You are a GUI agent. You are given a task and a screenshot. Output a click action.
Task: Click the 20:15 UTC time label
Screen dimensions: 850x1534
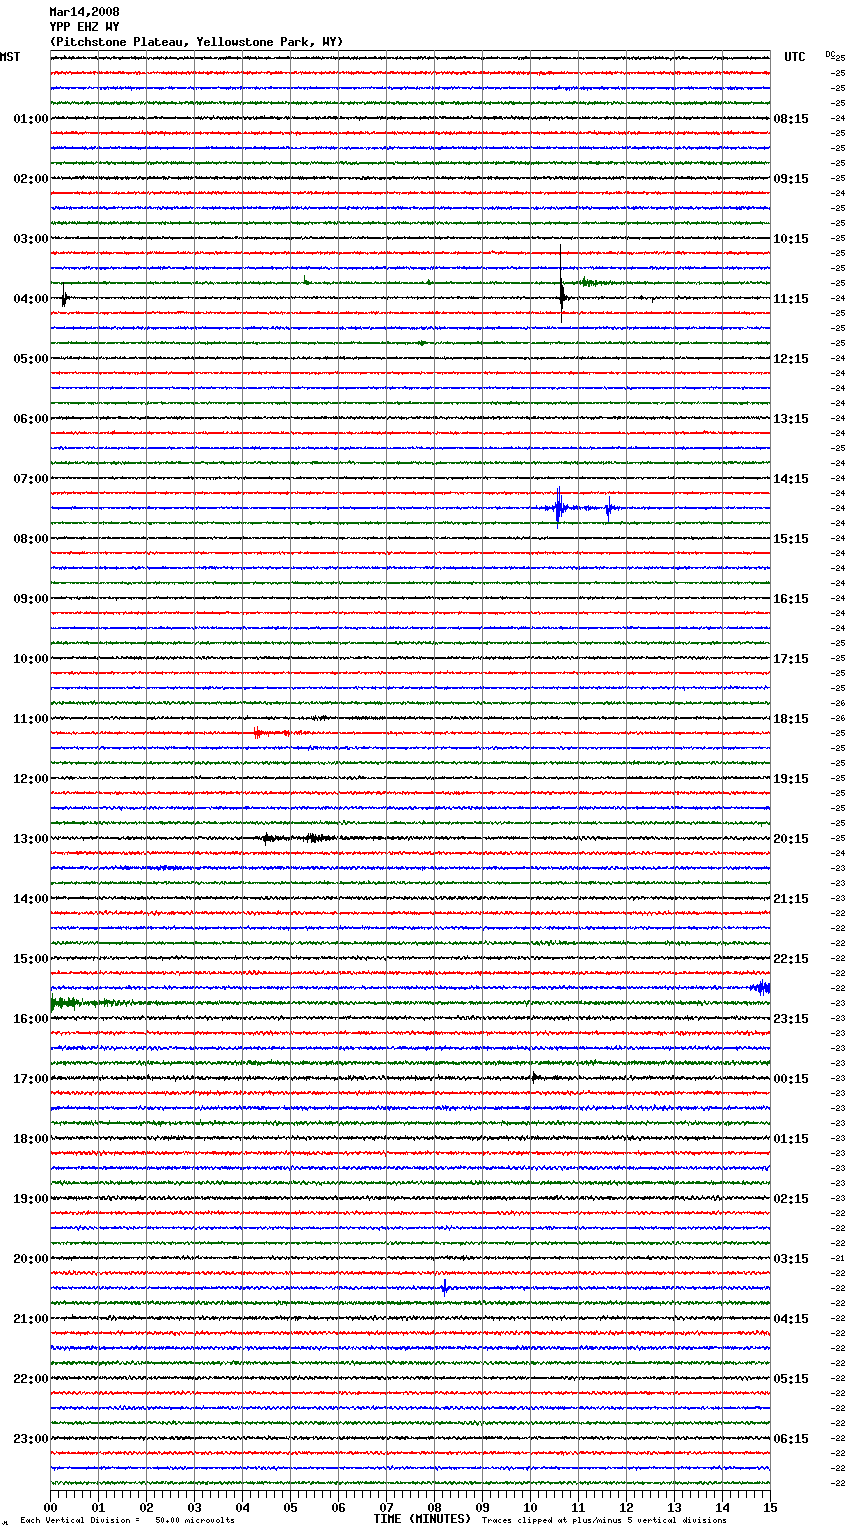(x=791, y=839)
